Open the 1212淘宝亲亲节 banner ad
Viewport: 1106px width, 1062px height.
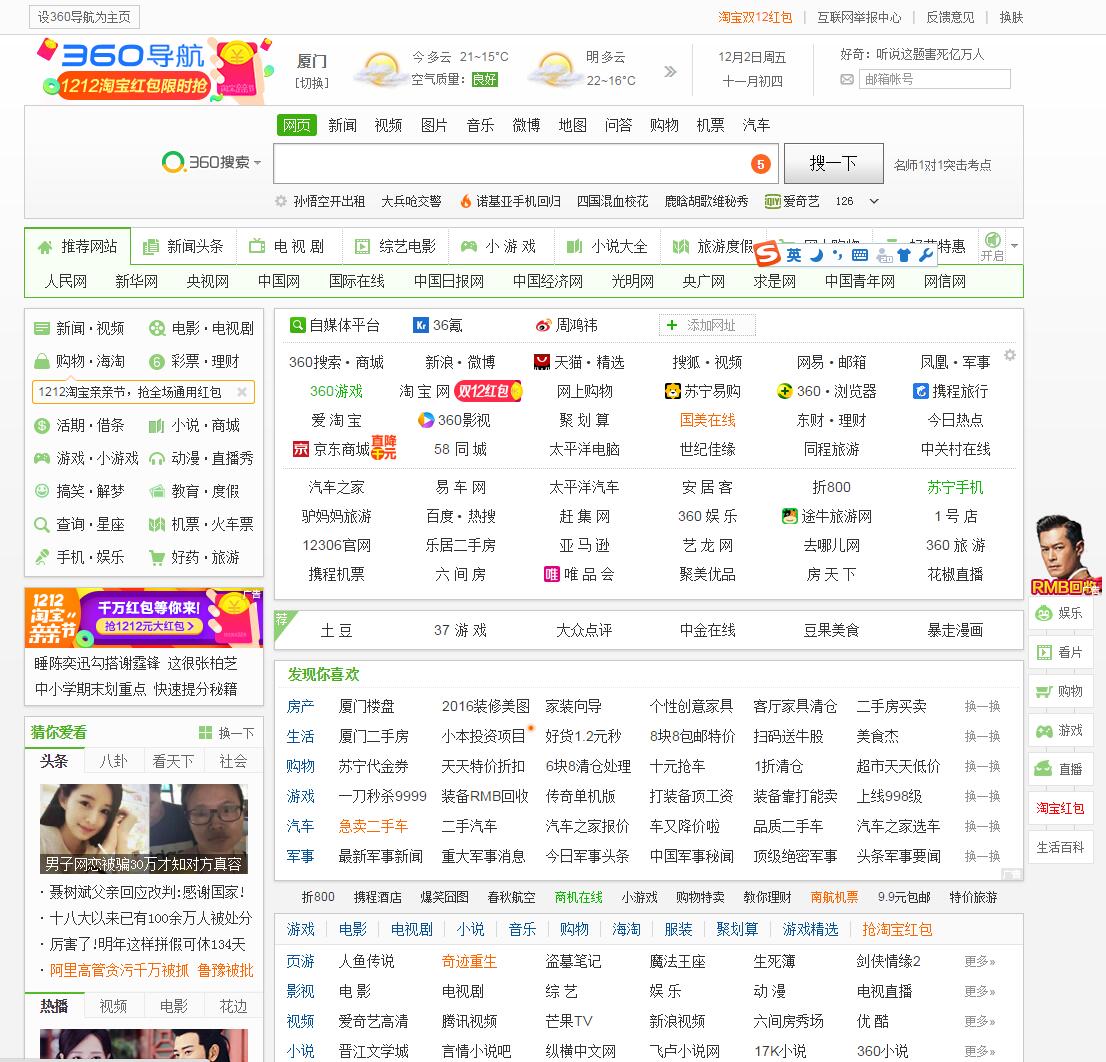[x=144, y=617]
